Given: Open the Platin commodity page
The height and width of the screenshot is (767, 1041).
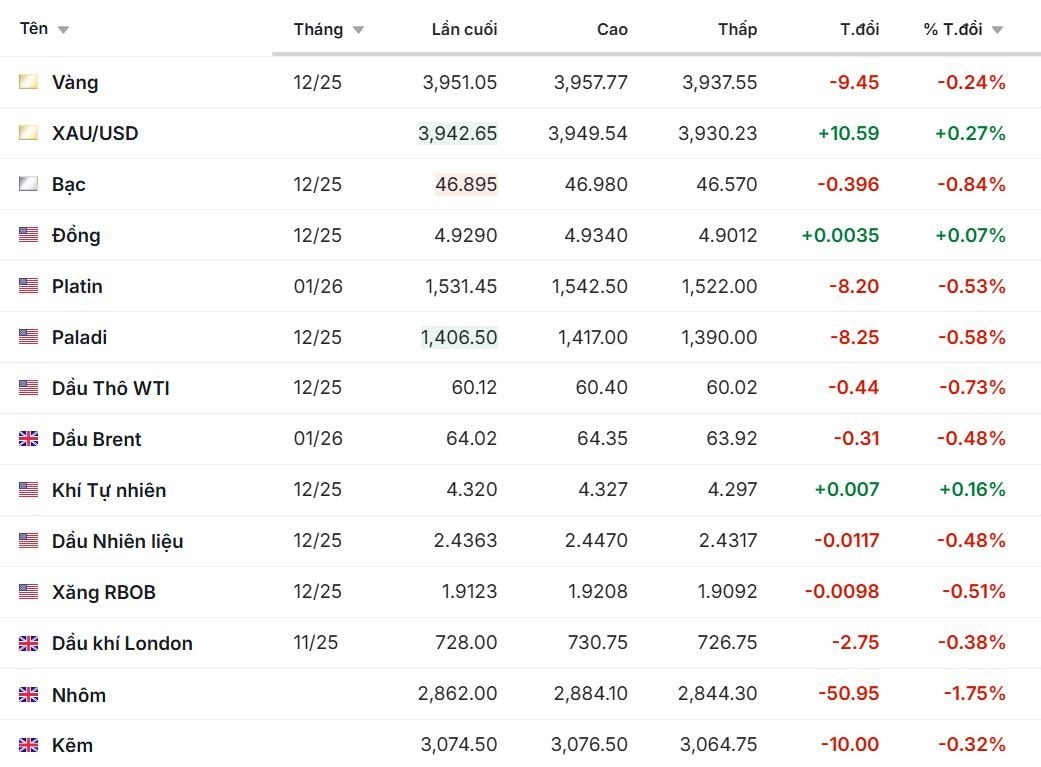Looking at the screenshot, I should click(x=77, y=286).
